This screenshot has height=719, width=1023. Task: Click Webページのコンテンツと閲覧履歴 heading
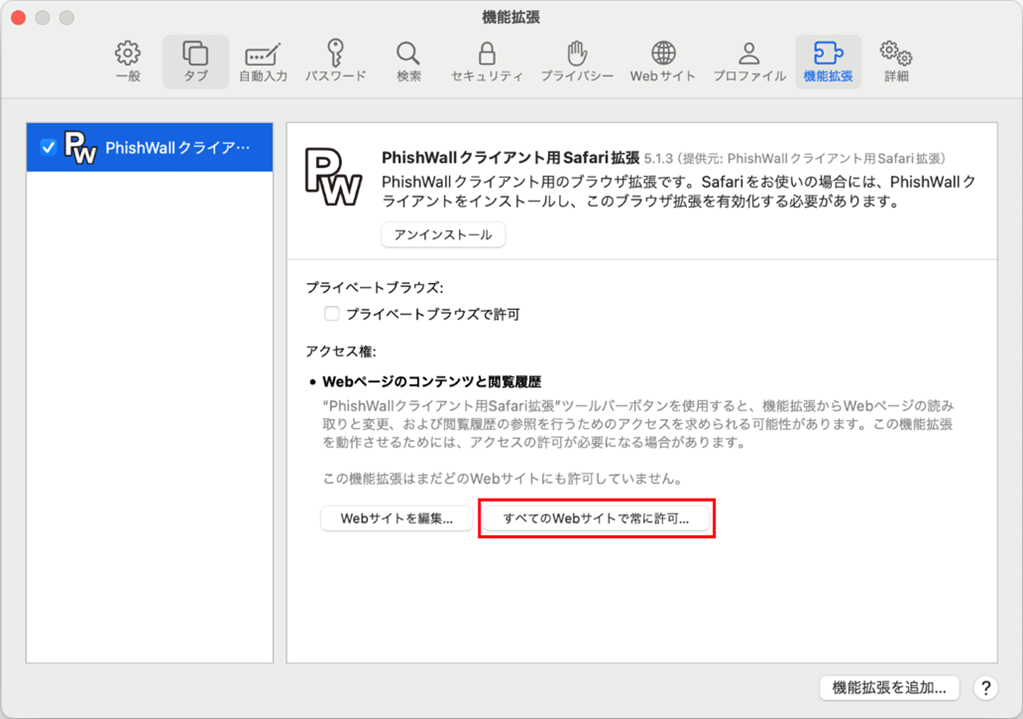coord(432,382)
